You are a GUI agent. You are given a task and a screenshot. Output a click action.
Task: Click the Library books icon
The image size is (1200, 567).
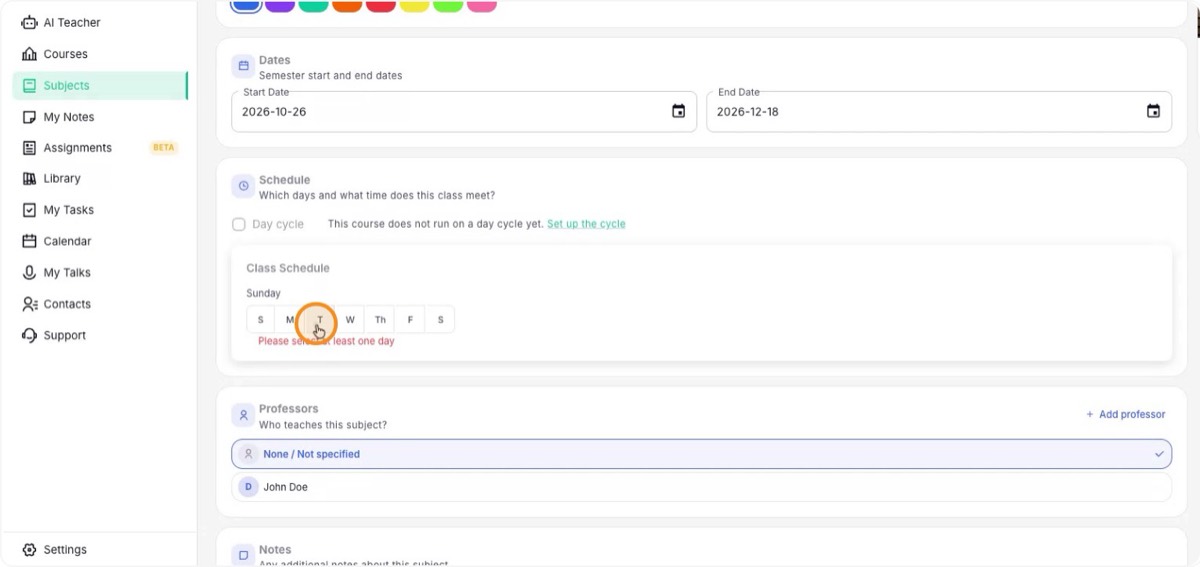coord(29,178)
